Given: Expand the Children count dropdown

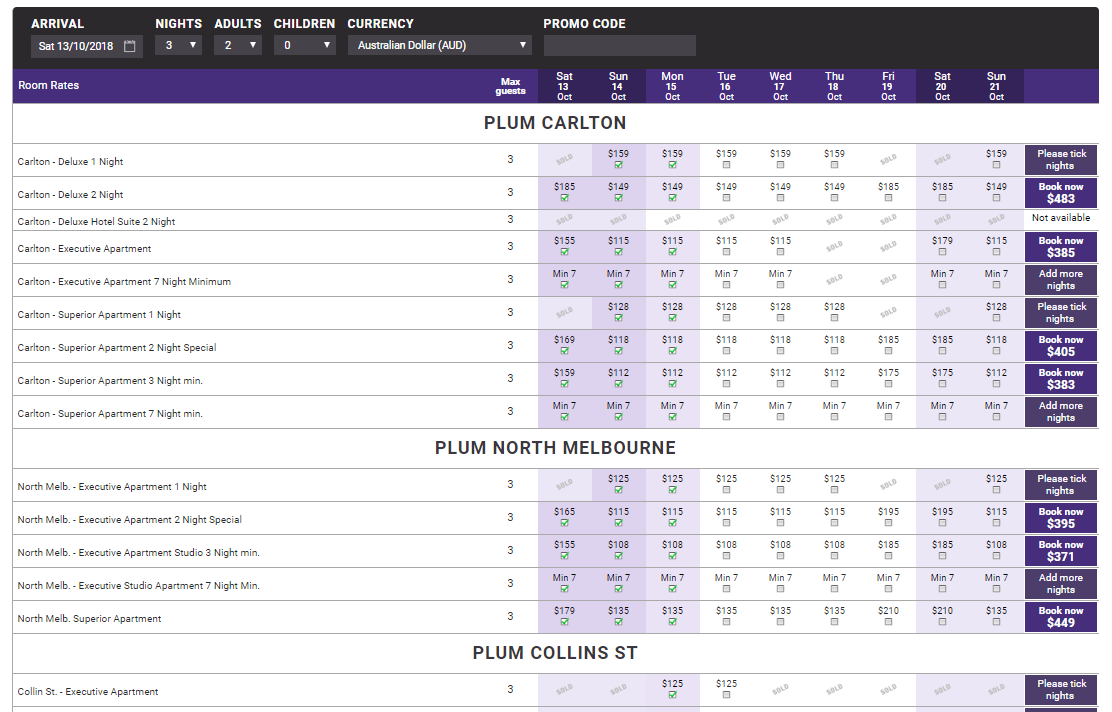Looking at the screenshot, I should [305, 45].
